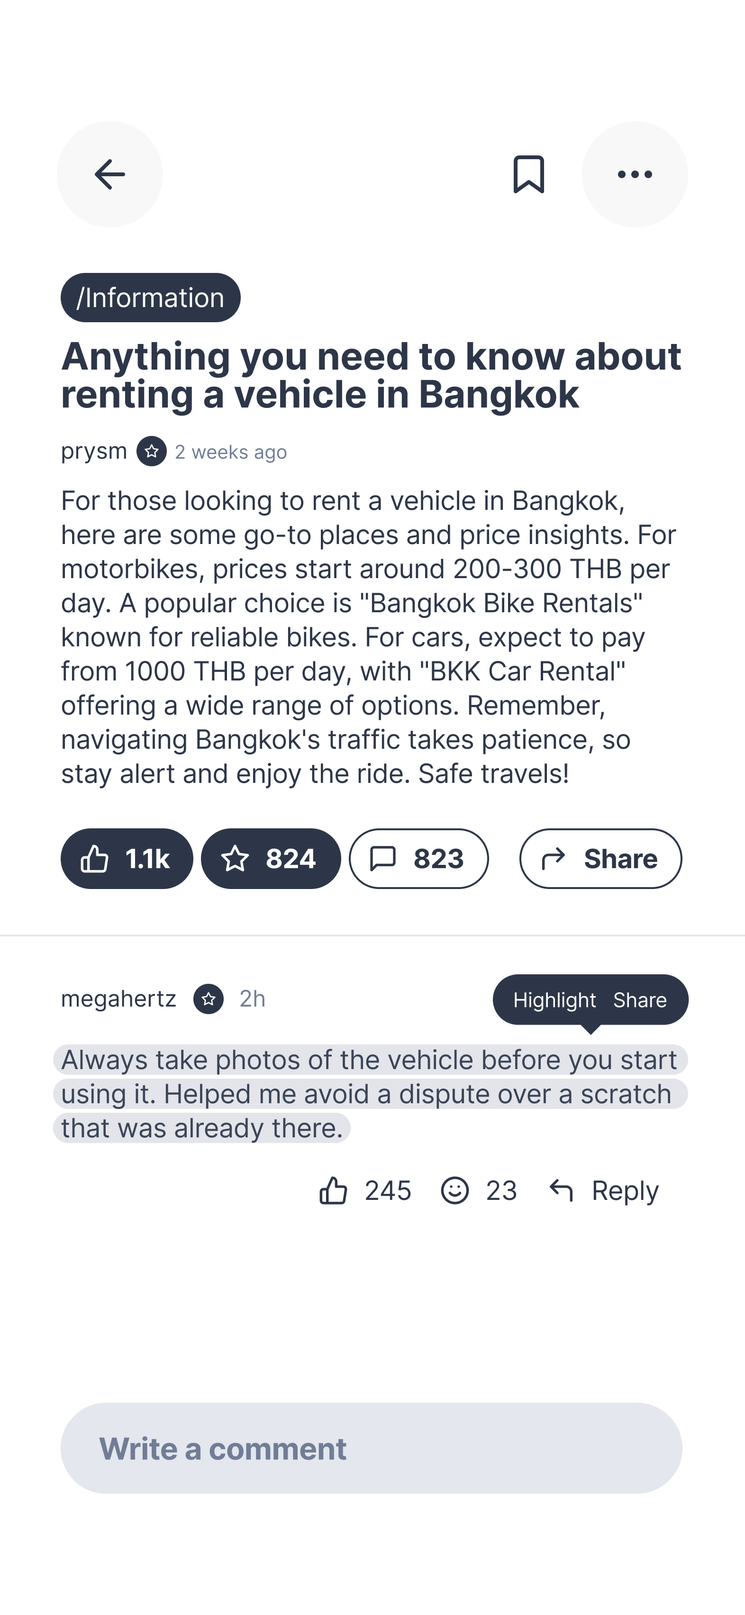
Task: Go back using the arrow button
Action: (110, 174)
